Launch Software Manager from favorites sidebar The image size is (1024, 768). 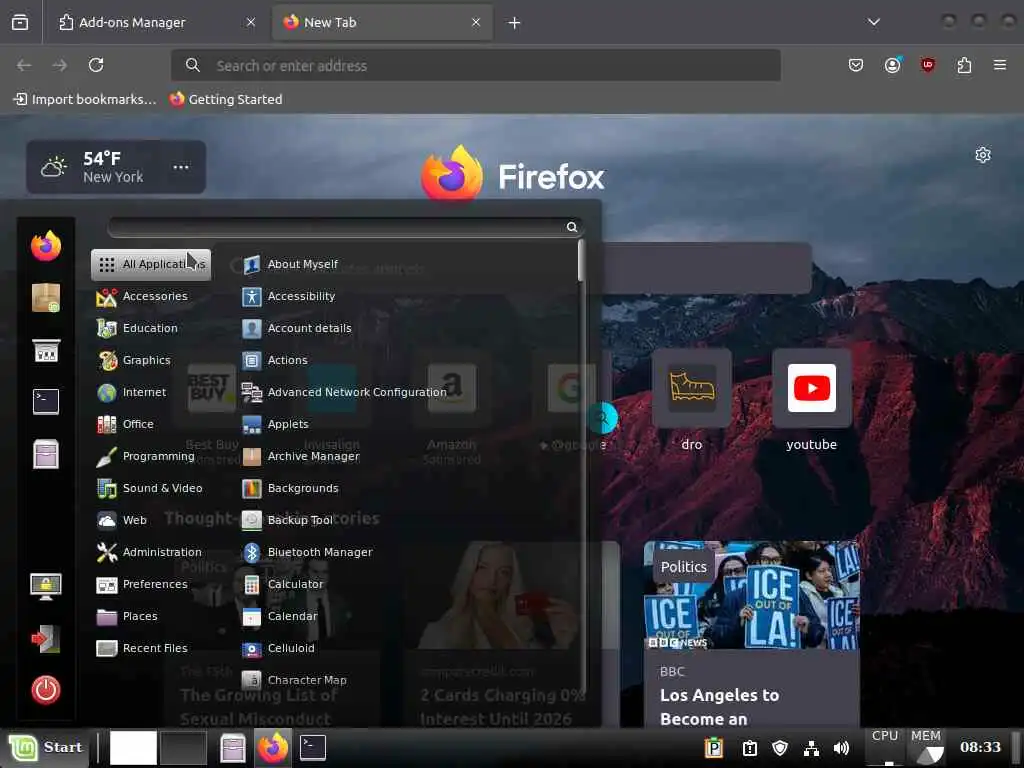click(46, 298)
